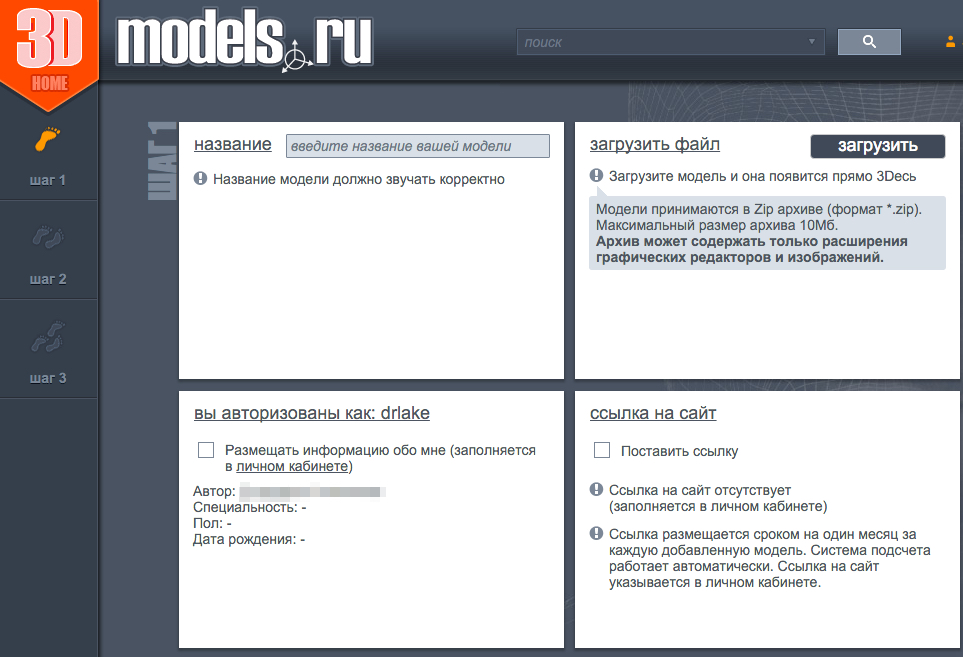Tick the 'Поставить ссылку' checkbox
Image resolution: width=963 pixels, height=657 pixels.
coord(602,451)
